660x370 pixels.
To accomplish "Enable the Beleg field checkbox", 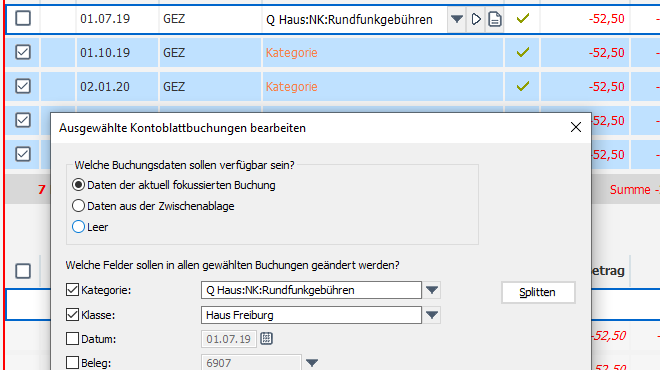I will click(72, 362).
